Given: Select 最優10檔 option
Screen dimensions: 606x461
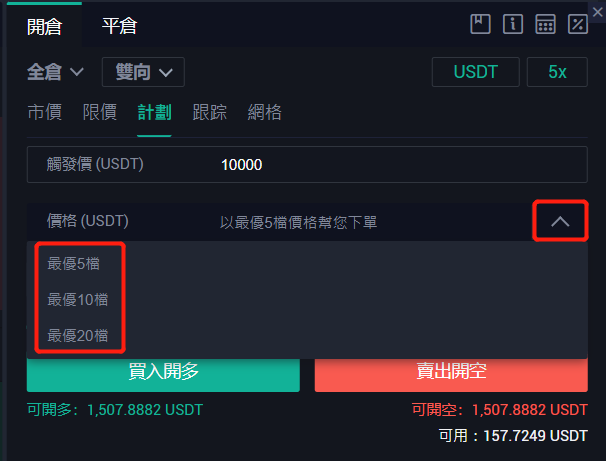Looking at the screenshot, I should point(77,299).
